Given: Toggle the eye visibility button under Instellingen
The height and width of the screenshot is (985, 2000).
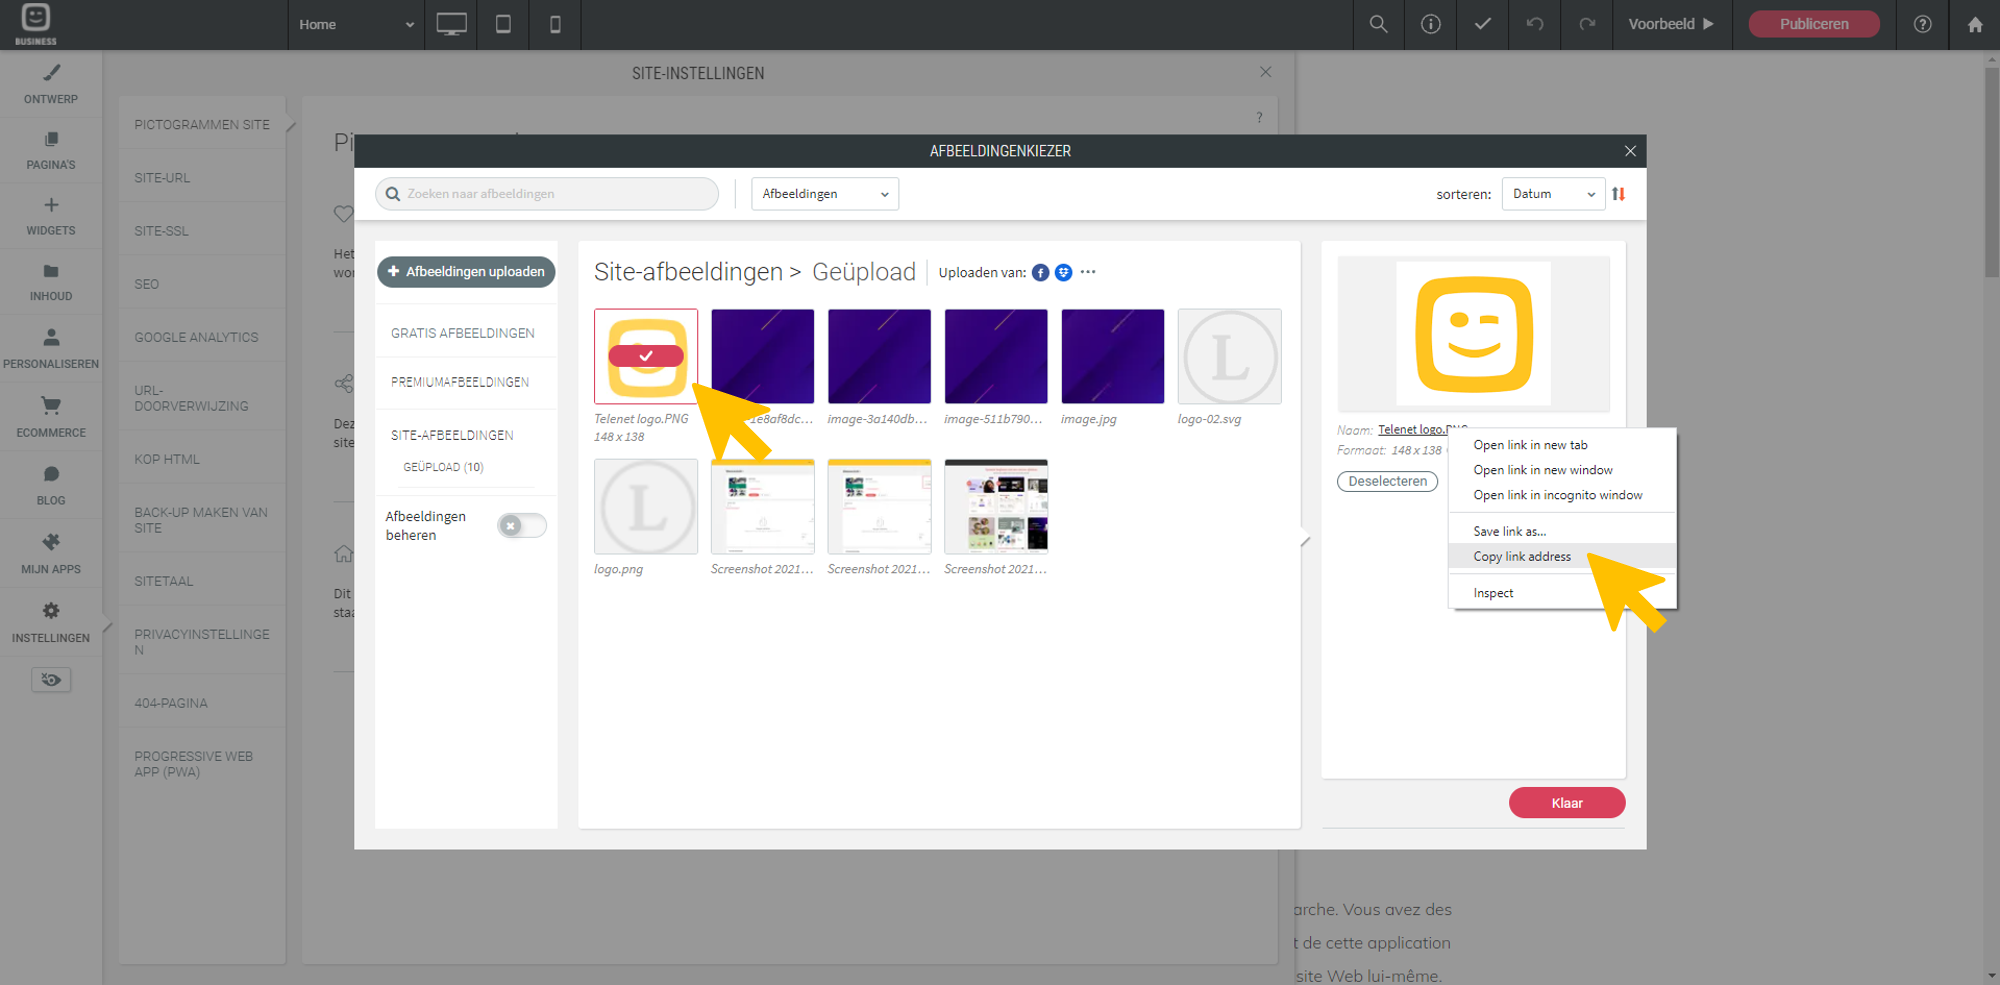Looking at the screenshot, I should 51,680.
